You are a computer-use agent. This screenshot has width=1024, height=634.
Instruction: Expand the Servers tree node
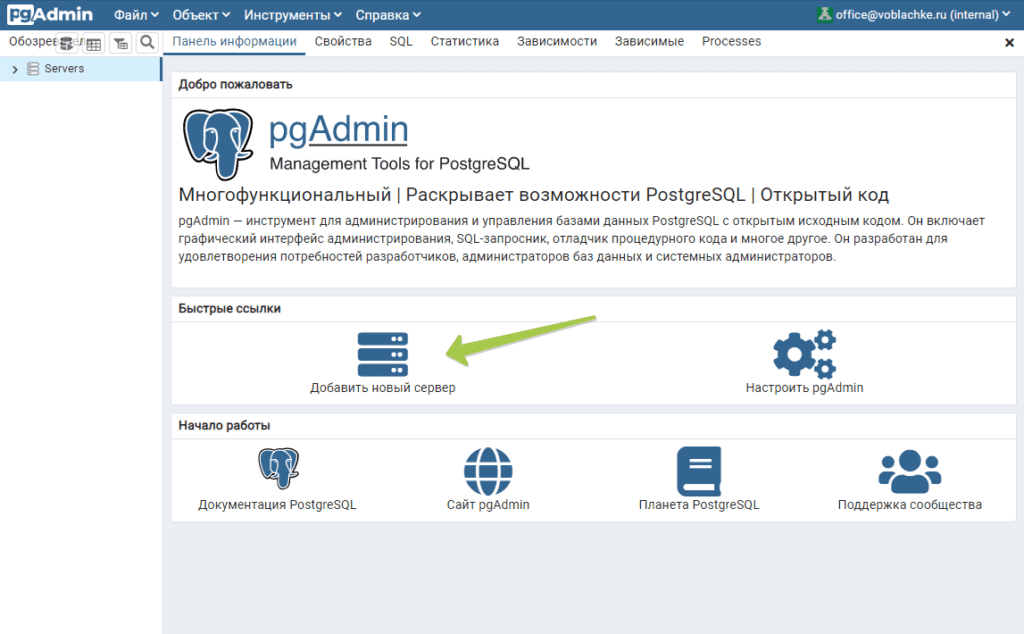pyautogui.click(x=14, y=69)
